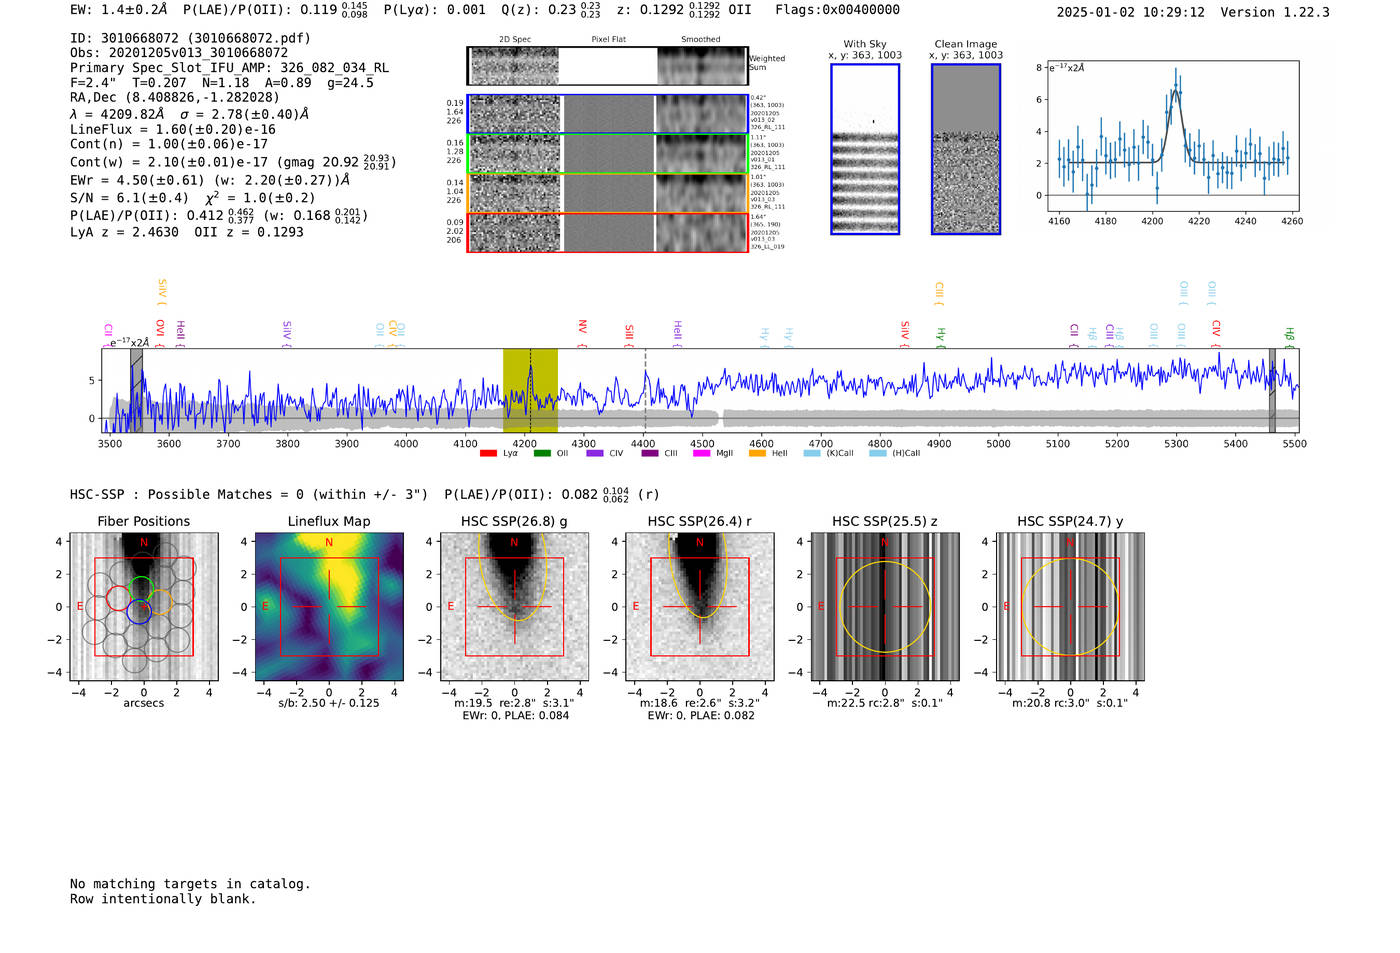Click the Row intentionally blank text

click(x=163, y=899)
